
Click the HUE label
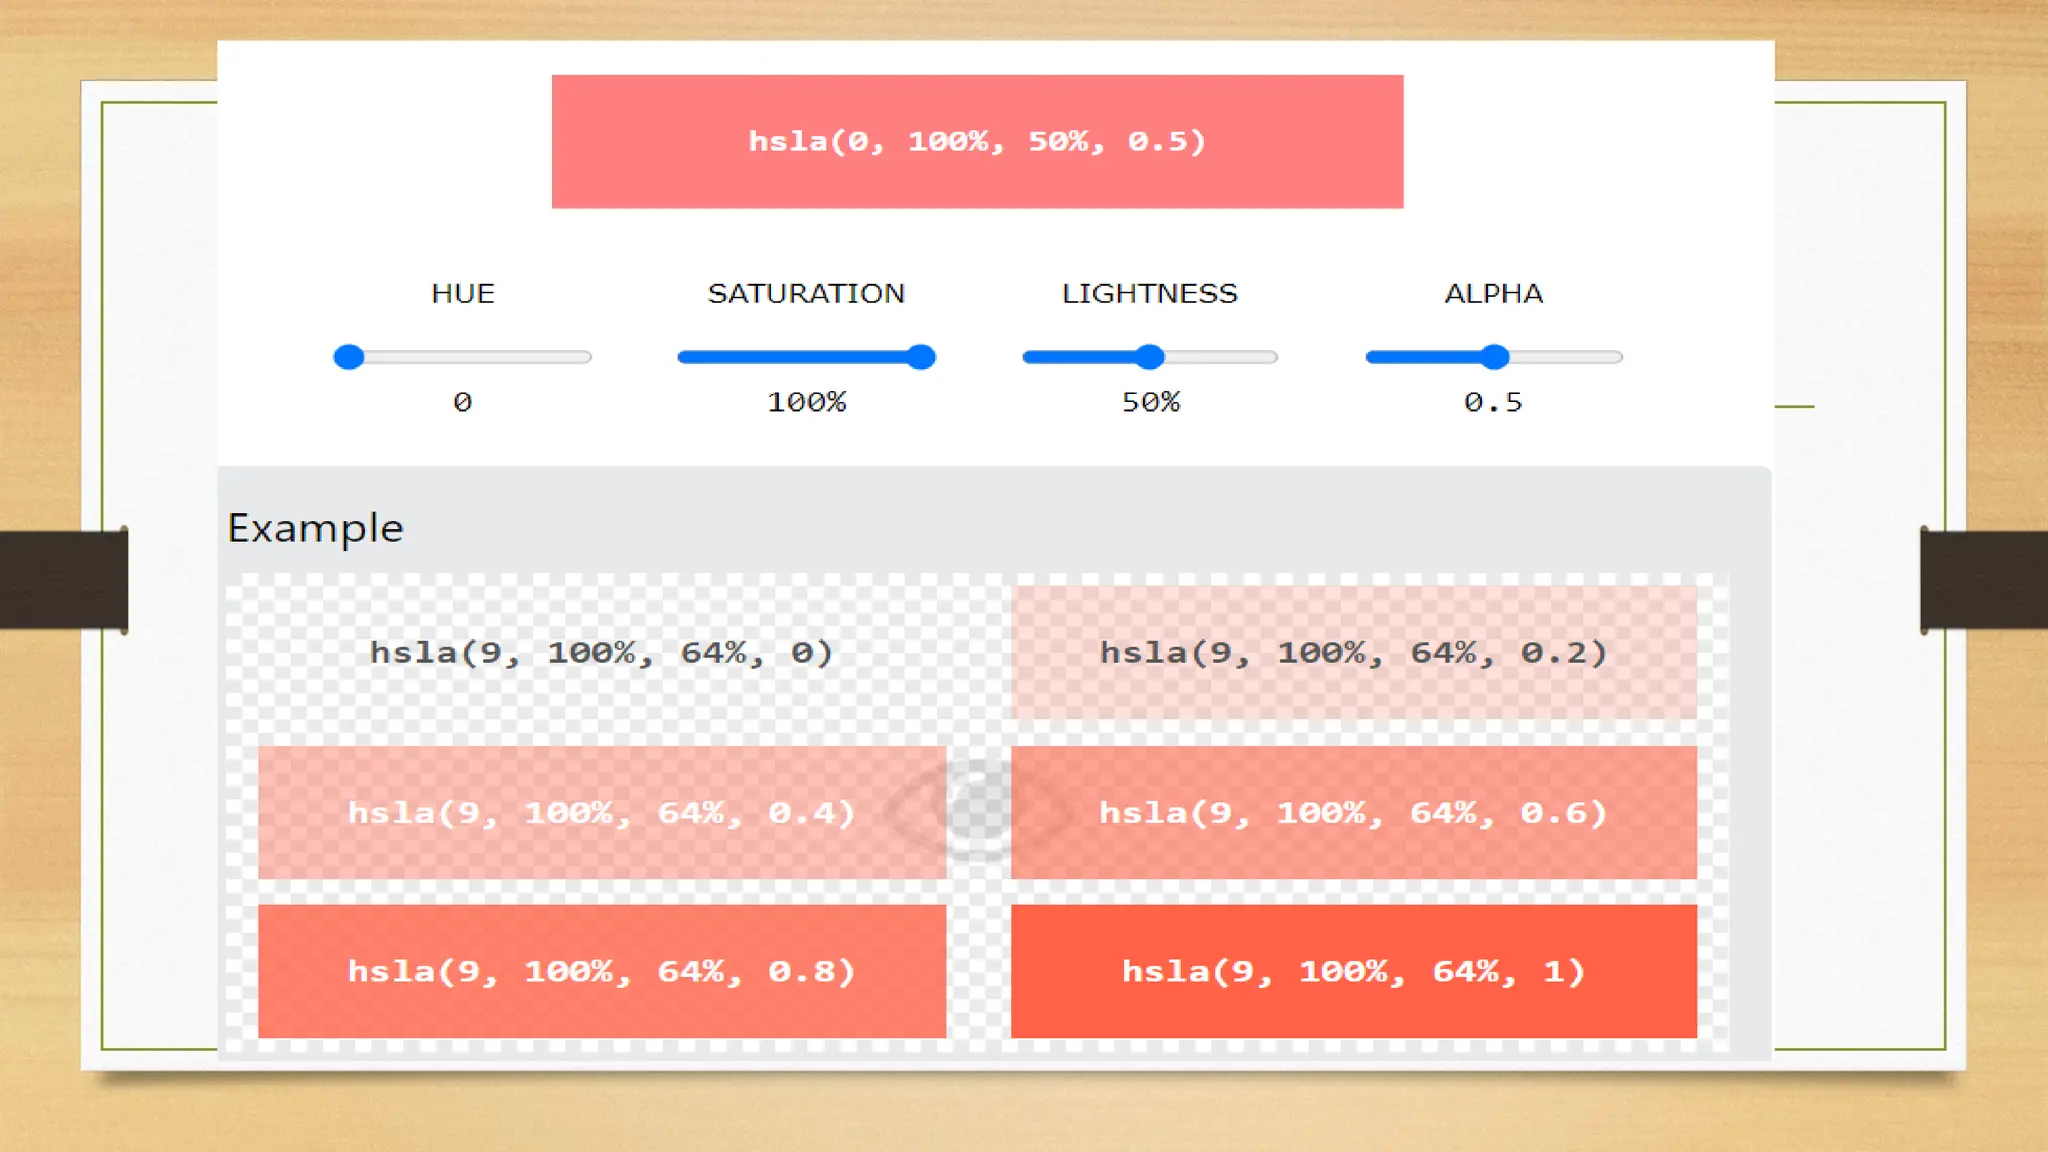point(462,293)
